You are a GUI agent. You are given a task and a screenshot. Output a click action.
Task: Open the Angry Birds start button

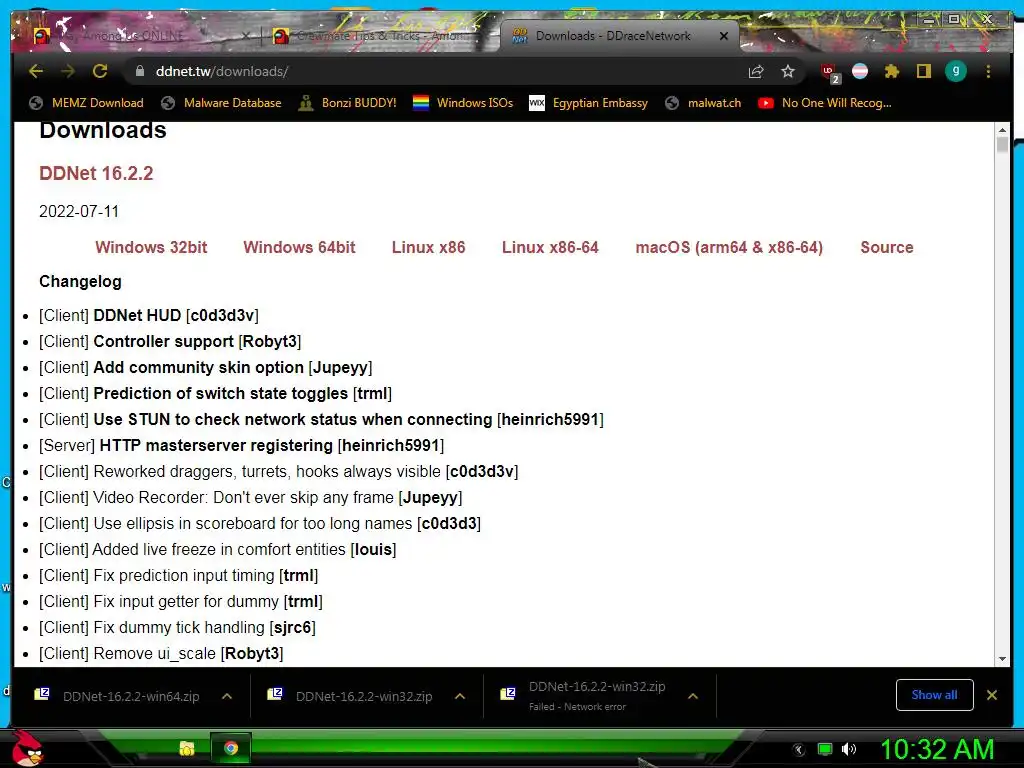point(27,748)
